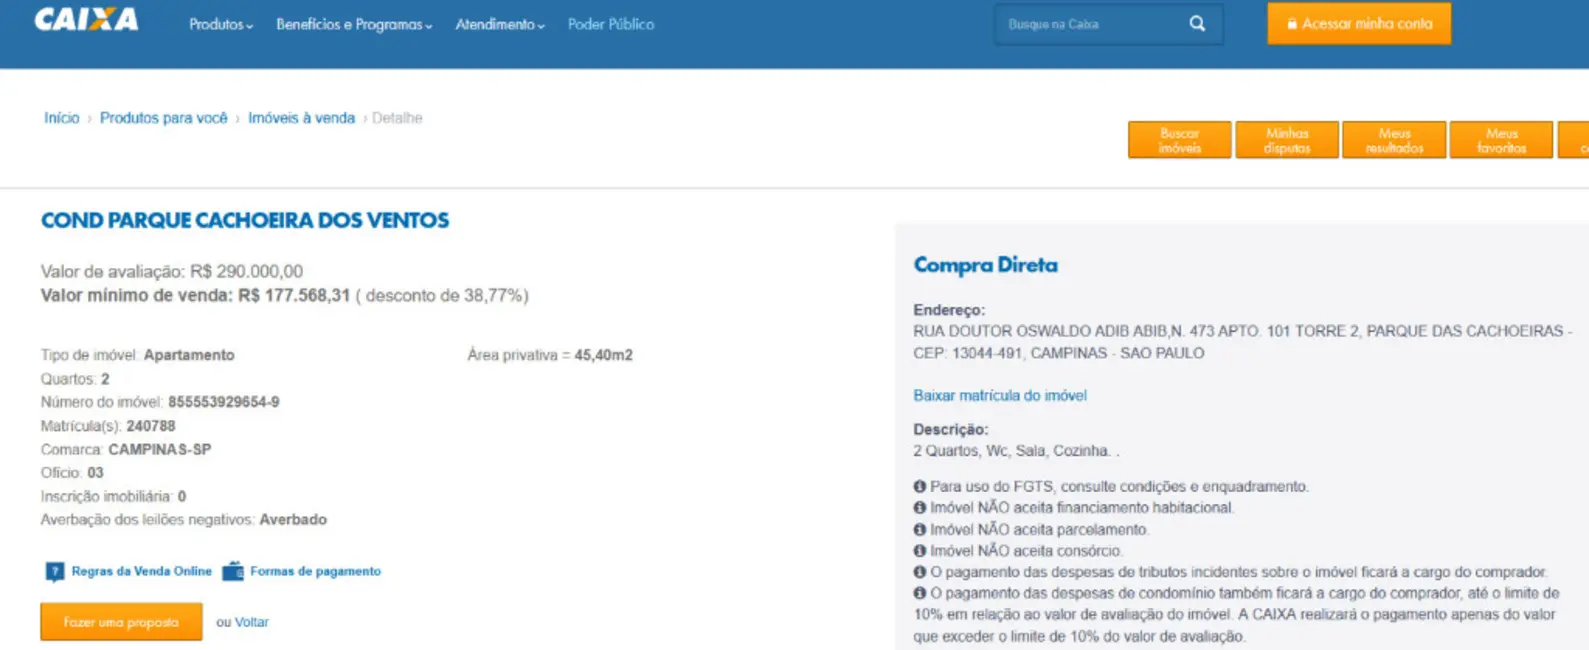Click the search magnifier icon

point(1197,24)
